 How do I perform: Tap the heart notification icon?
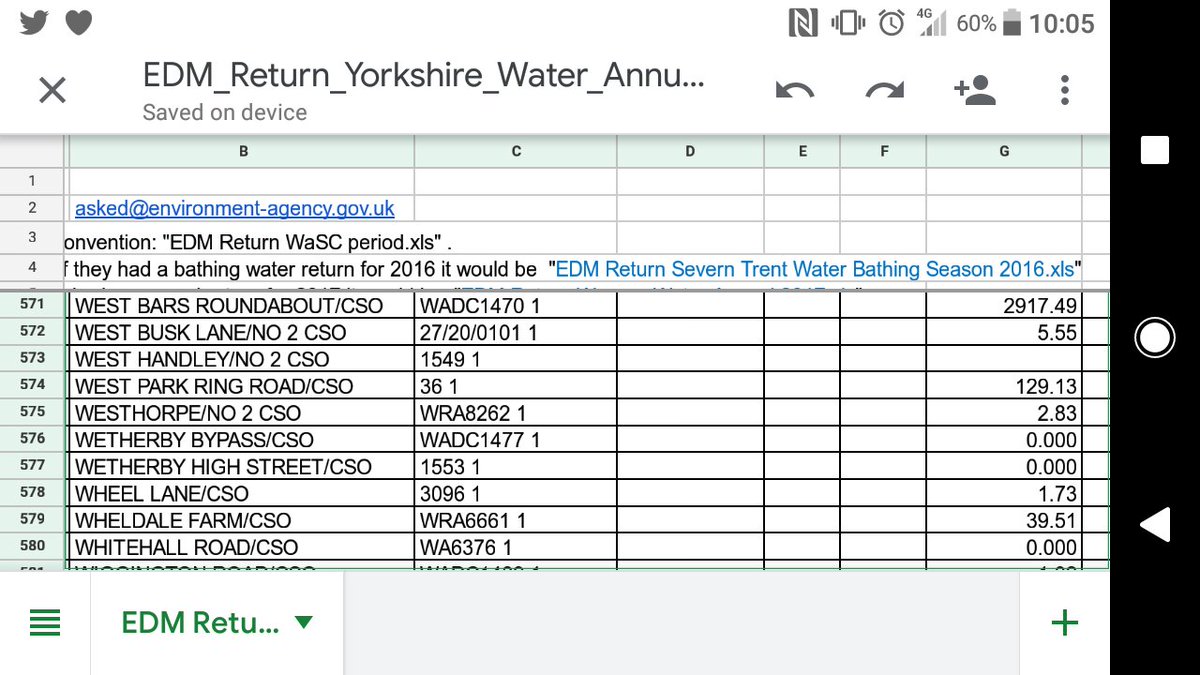pyautogui.click(x=79, y=22)
